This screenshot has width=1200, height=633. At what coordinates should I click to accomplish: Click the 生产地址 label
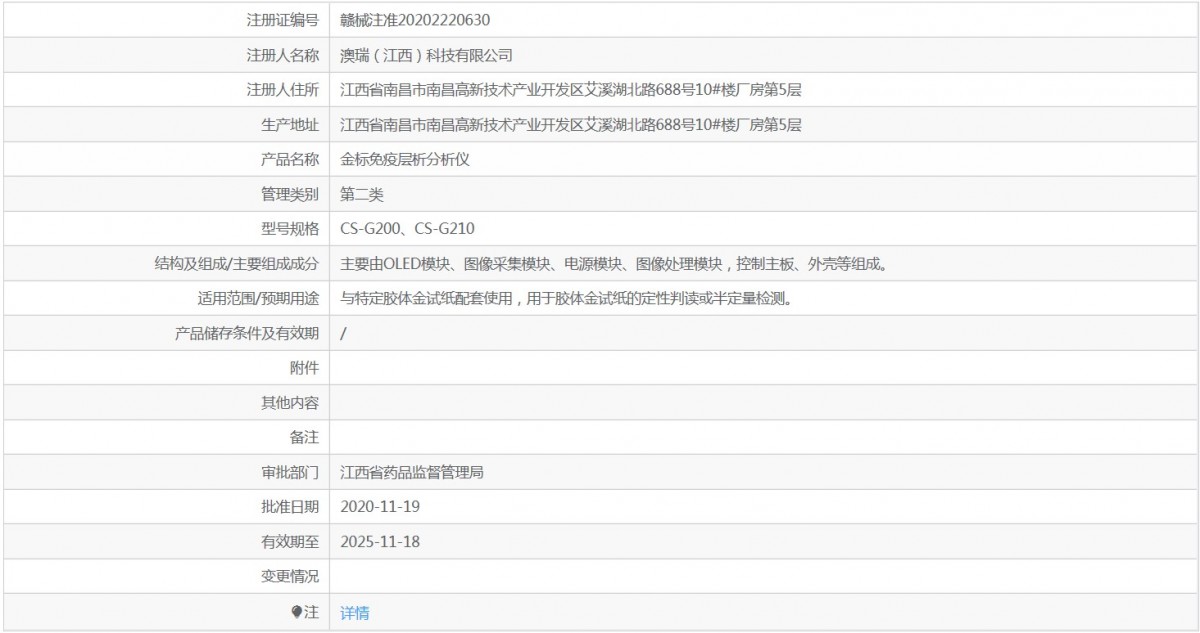[290, 125]
